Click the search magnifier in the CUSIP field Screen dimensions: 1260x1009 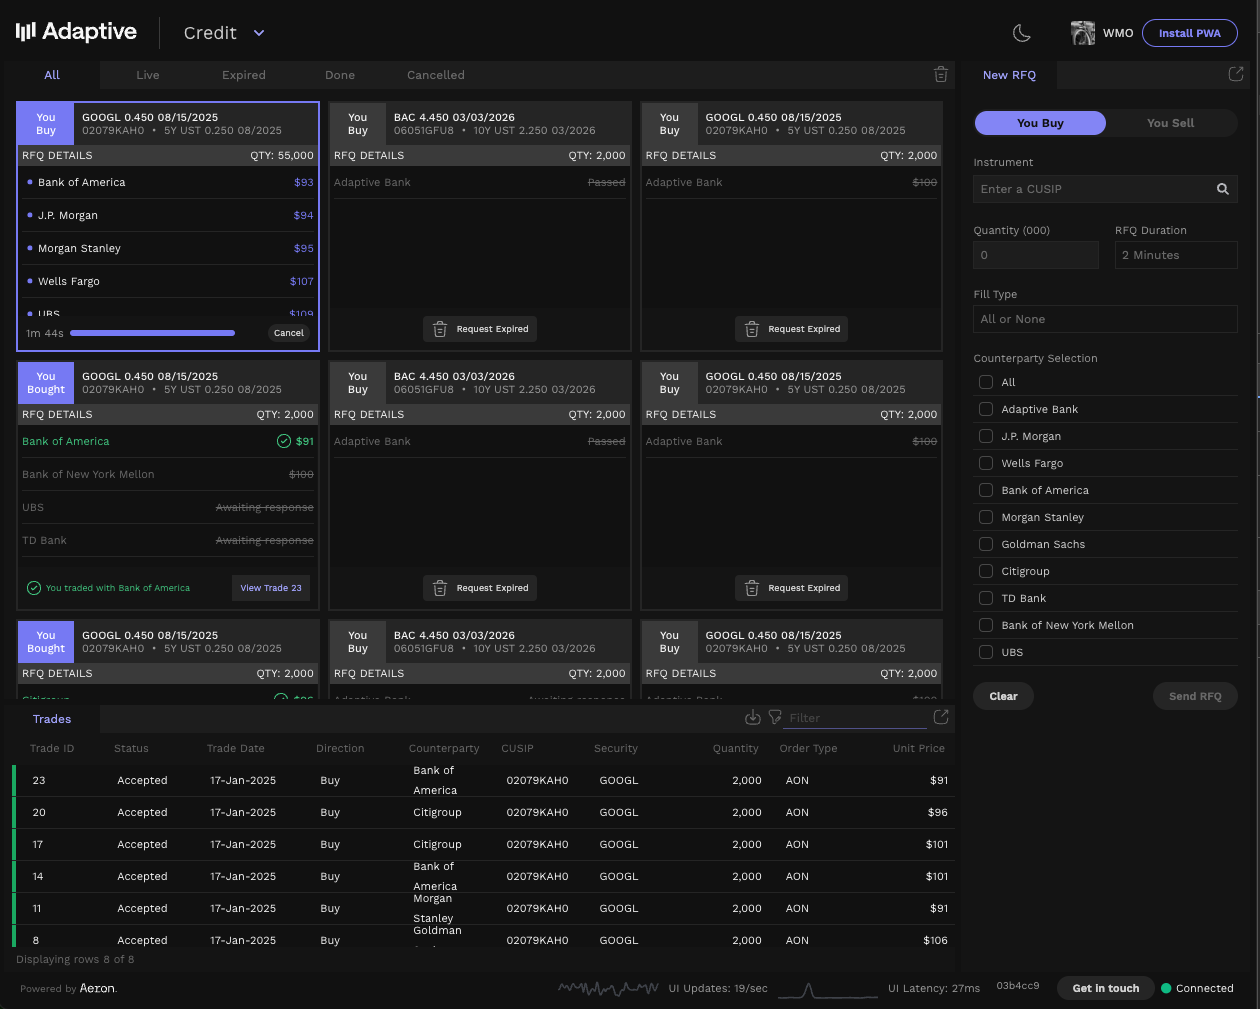(x=1222, y=189)
